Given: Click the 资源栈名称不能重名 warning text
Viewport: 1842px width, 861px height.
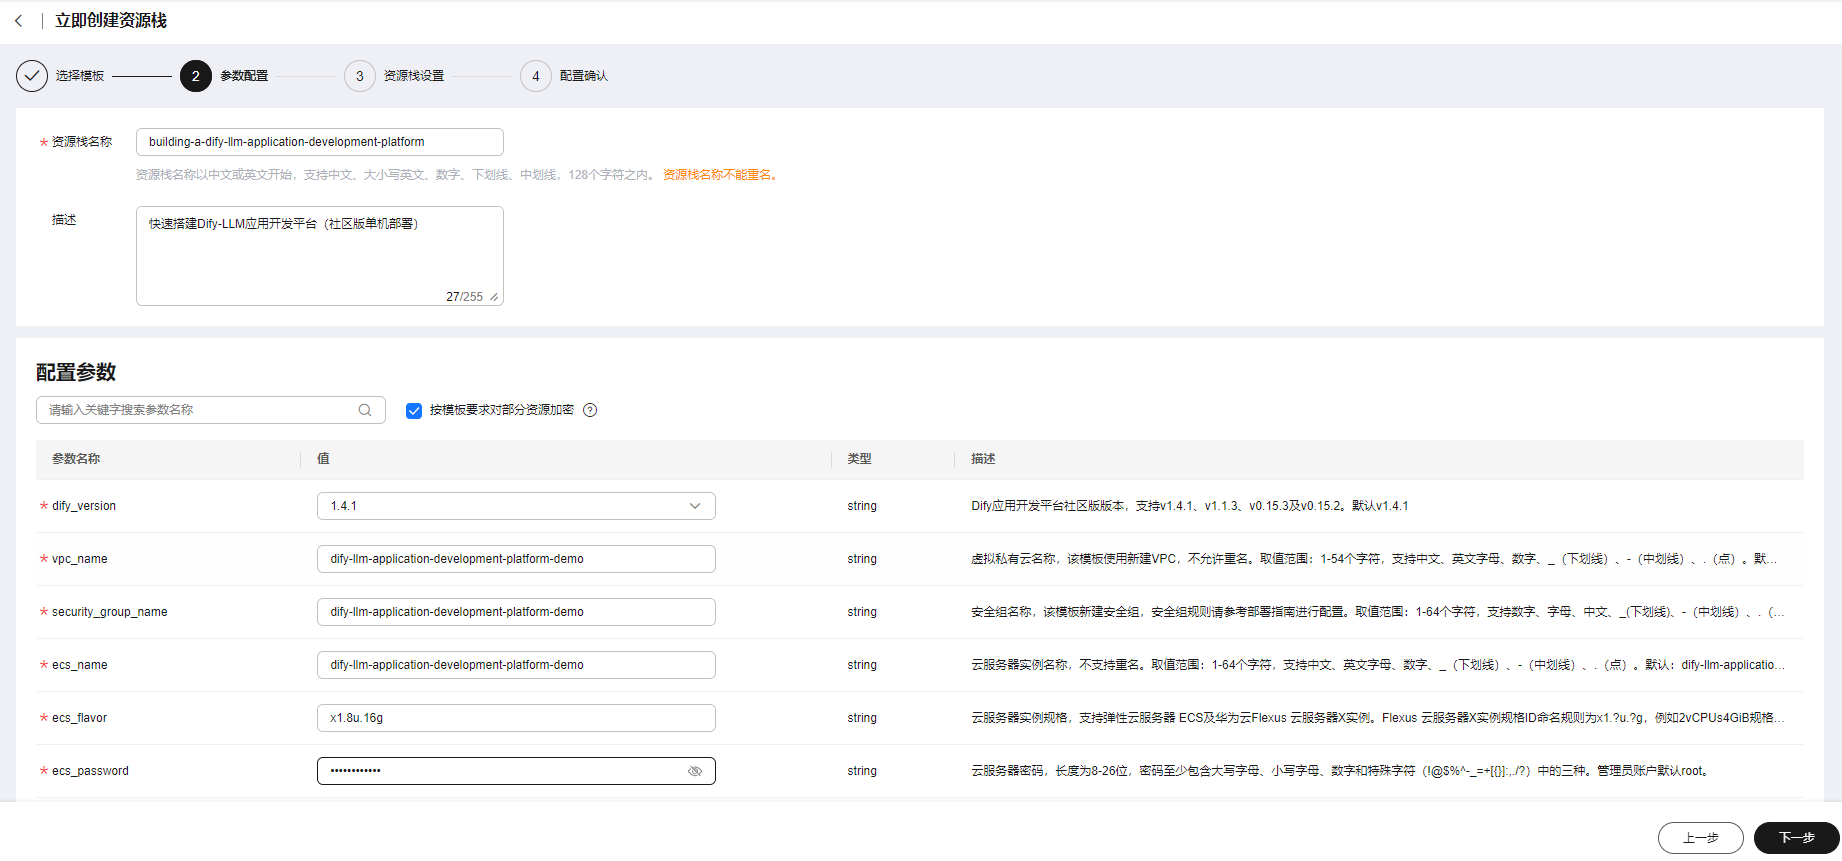Looking at the screenshot, I should pyautogui.click(x=720, y=175).
